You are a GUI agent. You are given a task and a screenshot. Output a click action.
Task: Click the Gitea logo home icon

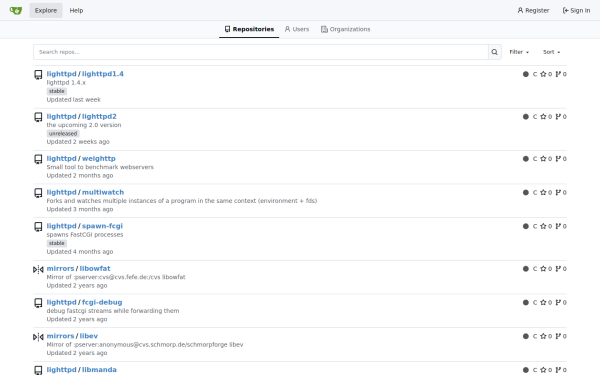16,10
